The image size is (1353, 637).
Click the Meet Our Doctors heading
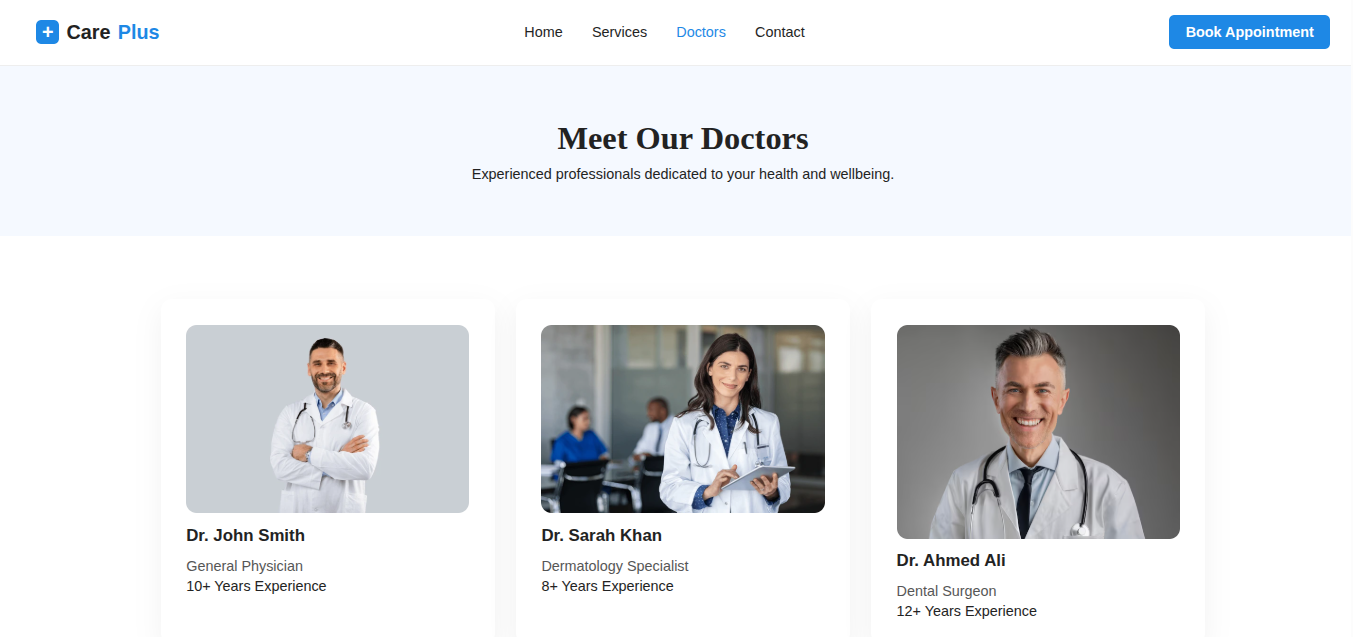click(683, 138)
